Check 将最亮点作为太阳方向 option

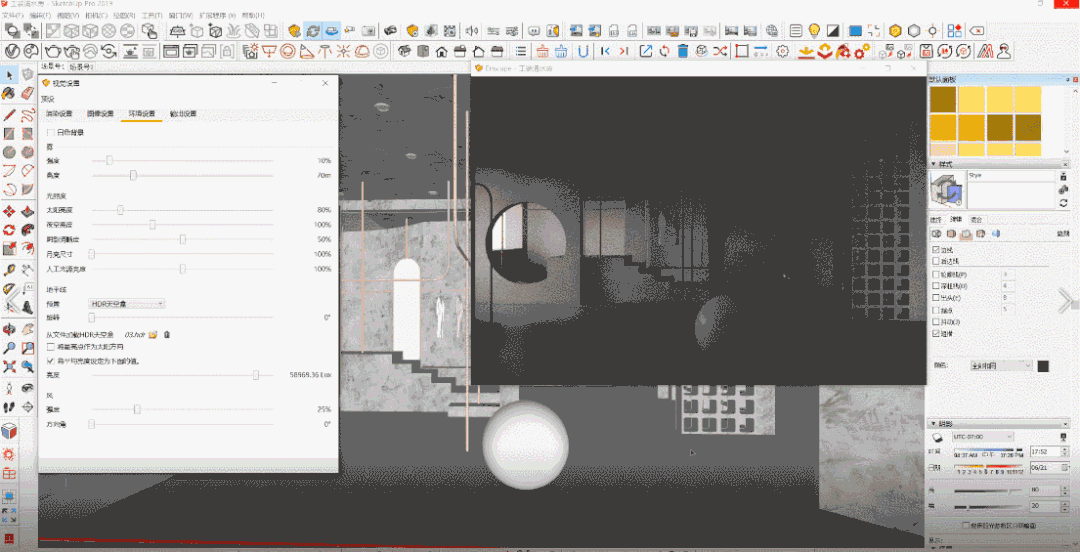tap(50, 347)
